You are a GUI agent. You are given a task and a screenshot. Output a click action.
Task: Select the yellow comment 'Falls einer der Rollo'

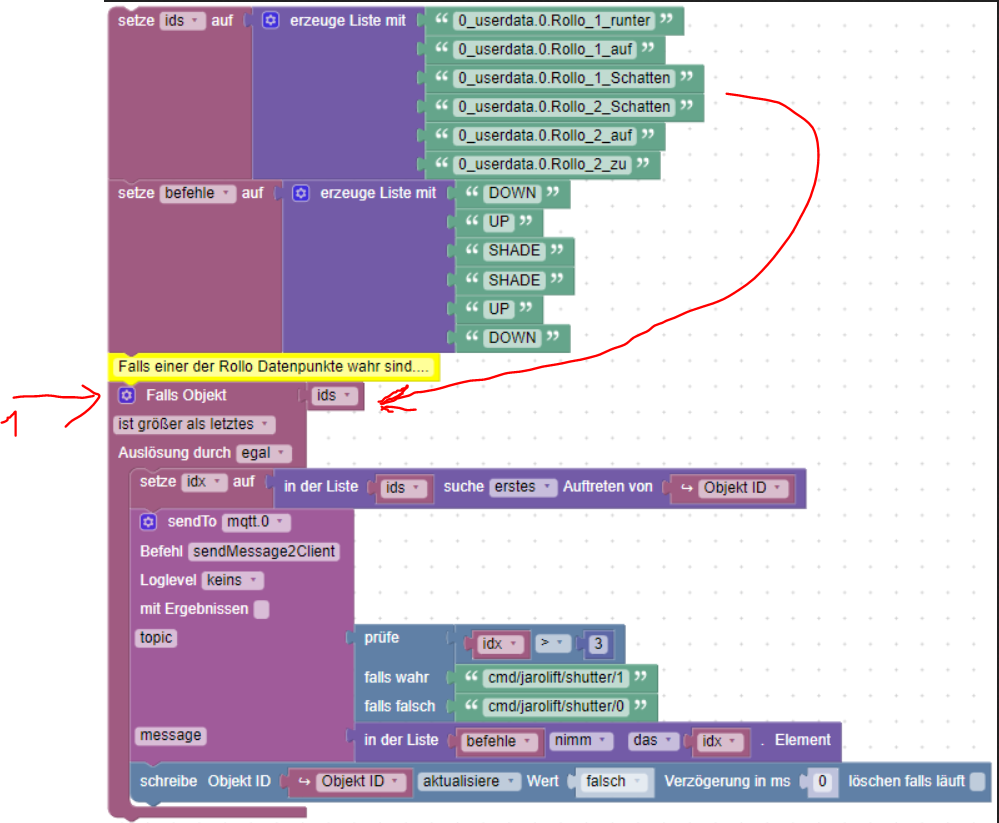[x=274, y=367]
